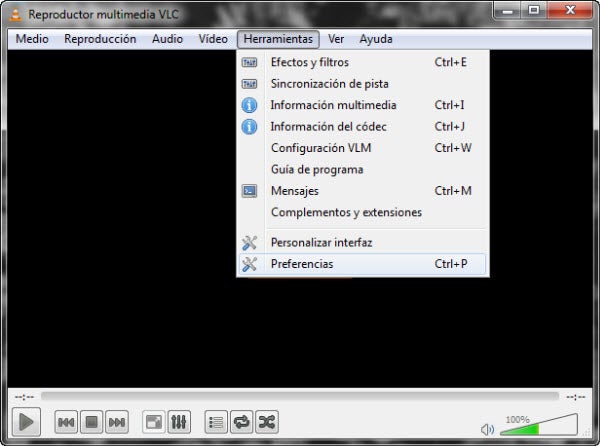Screen dimensions: 600x446
Task: Open the Audio menu
Action: point(167,40)
